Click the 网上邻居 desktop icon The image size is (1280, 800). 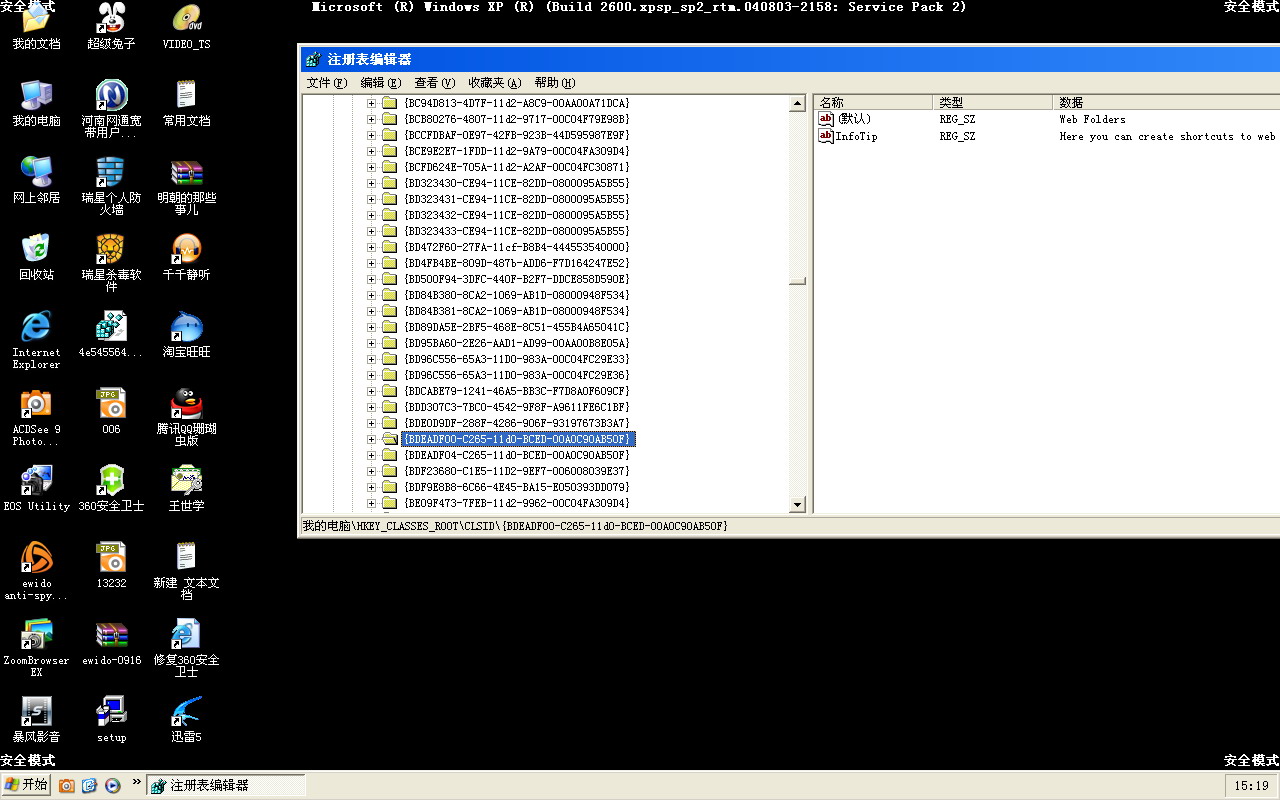point(36,172)
